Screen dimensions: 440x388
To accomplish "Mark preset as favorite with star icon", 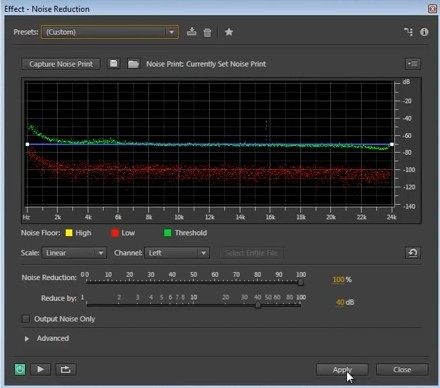I will (229, 32).
